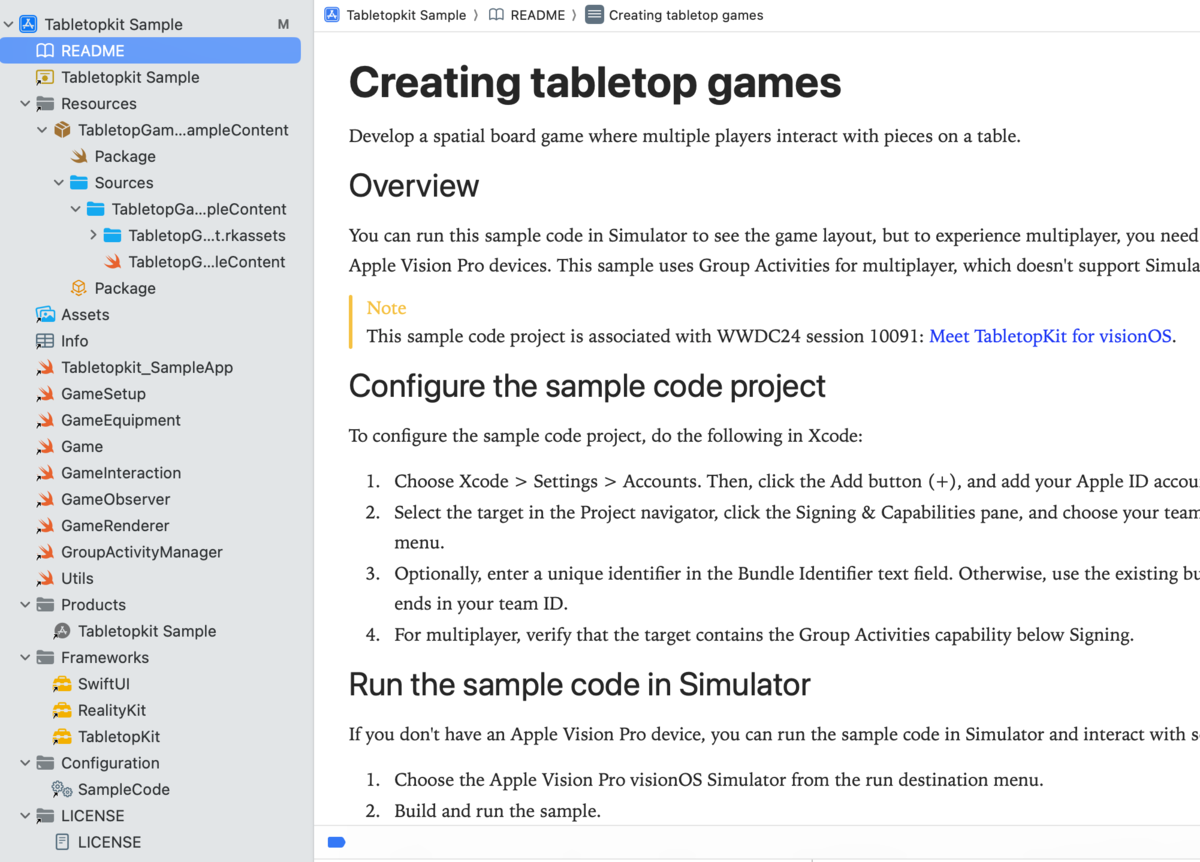Click the swift icon of Tabletopkit_SampleApp
Screen dimensions: 1200x862
click(44, 368)
